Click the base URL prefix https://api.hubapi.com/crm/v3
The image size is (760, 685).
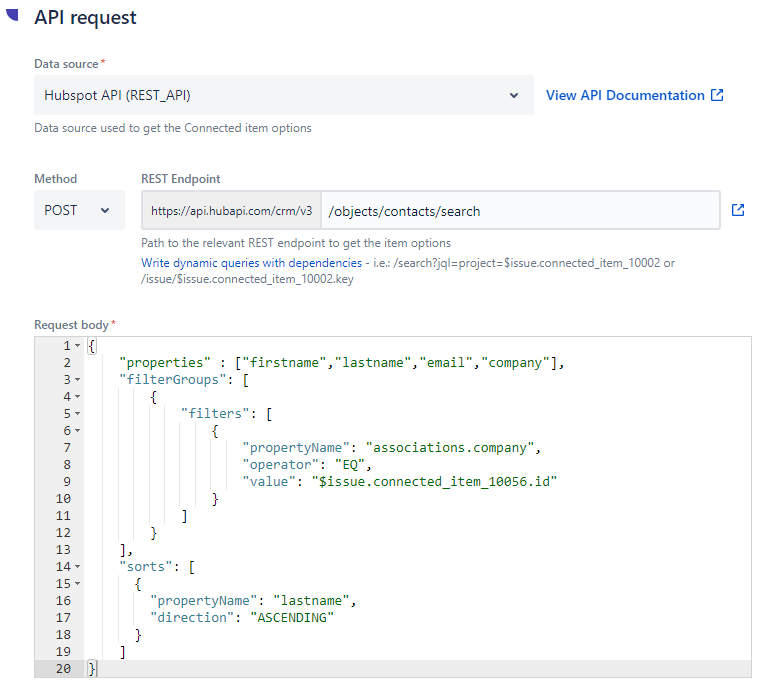pyautogui.click(x=231, y=211)
